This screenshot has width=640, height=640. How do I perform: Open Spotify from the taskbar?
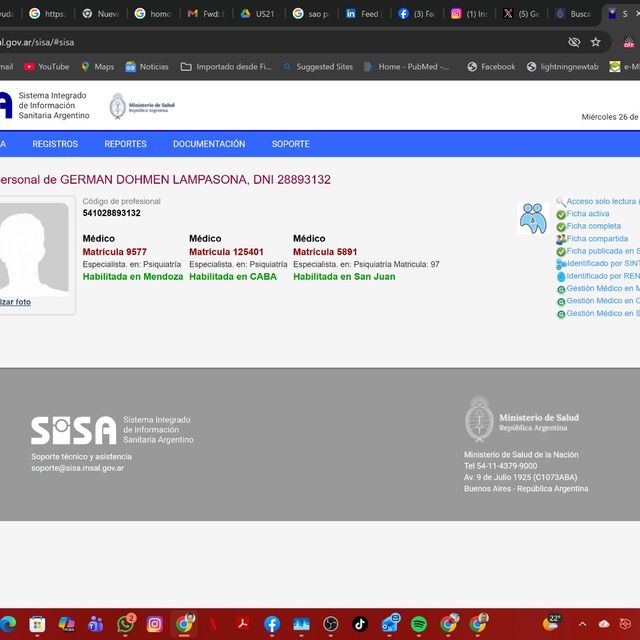pos(419,624)
